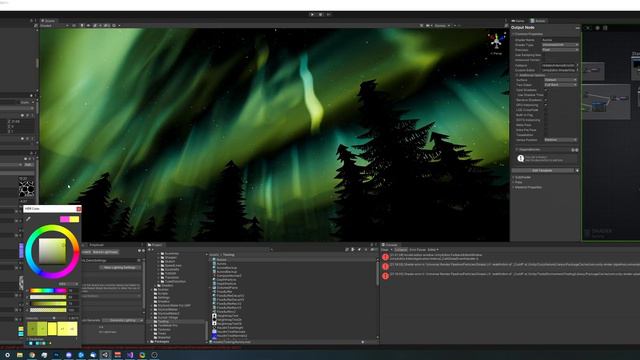Screen dimensions: 640x360
Task: Toggle the GPU Instancing checkbox
Action: [x=546, y=105]
